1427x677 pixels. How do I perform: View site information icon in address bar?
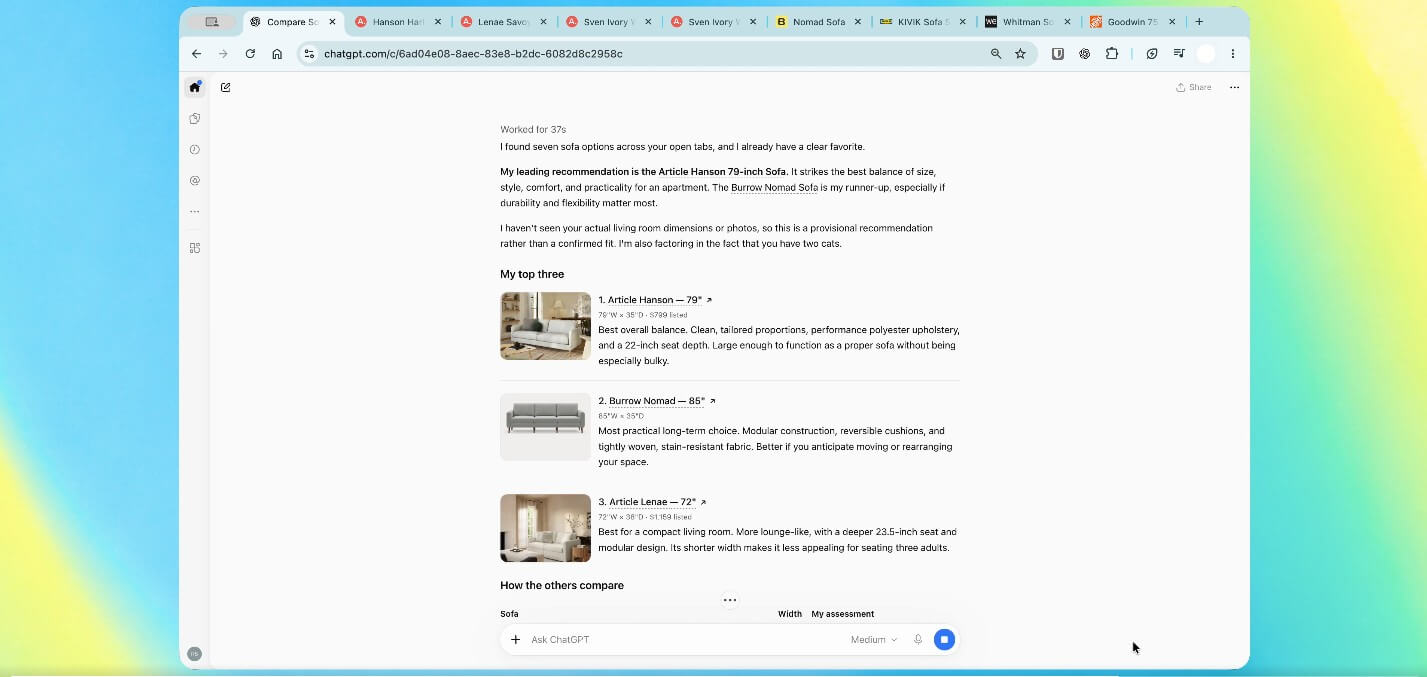[x=309, y=54]
